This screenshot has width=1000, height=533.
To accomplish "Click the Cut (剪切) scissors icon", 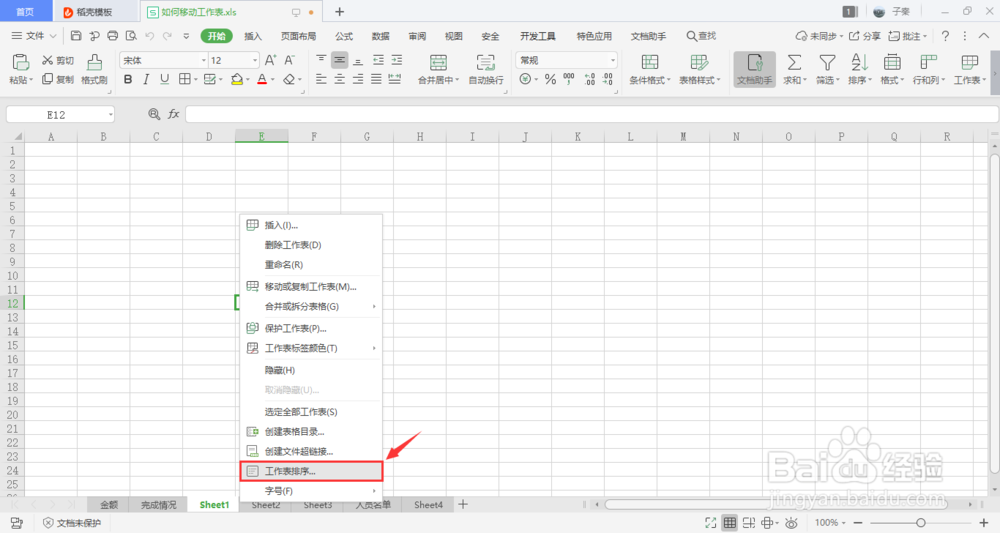I will tap(48, 60).
